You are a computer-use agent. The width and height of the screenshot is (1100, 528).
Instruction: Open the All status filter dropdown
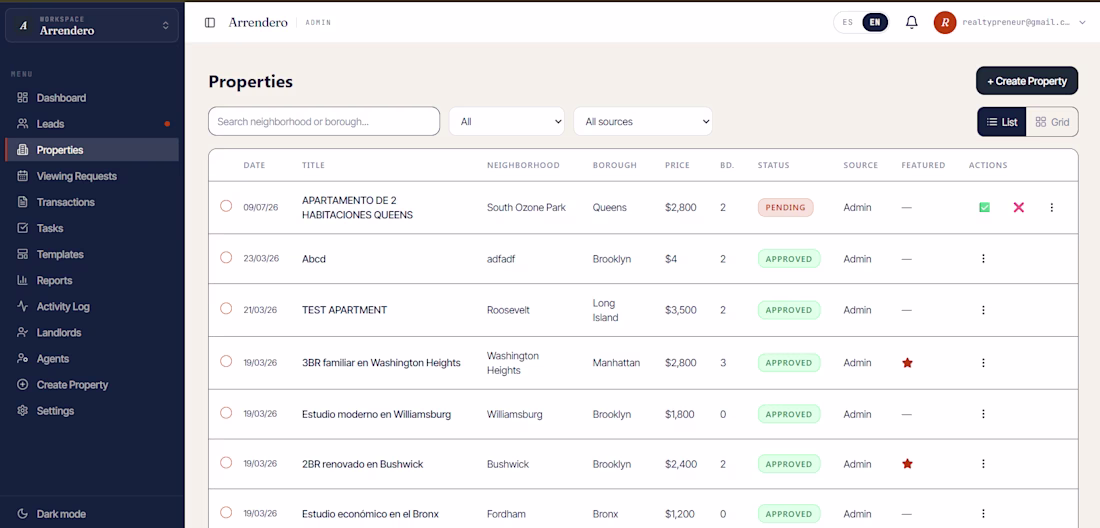507,121
